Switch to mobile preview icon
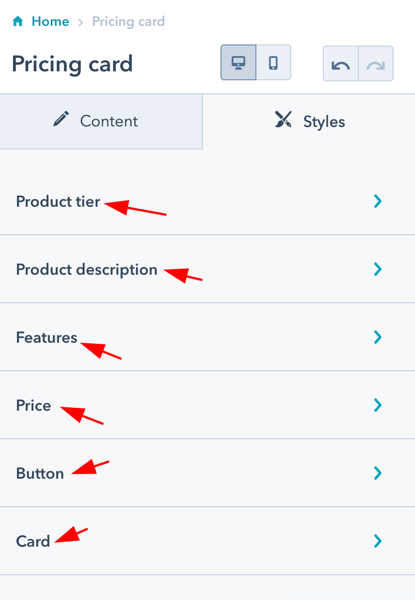The width and height of the screenshot is (415, 600). tap(273, 62)
